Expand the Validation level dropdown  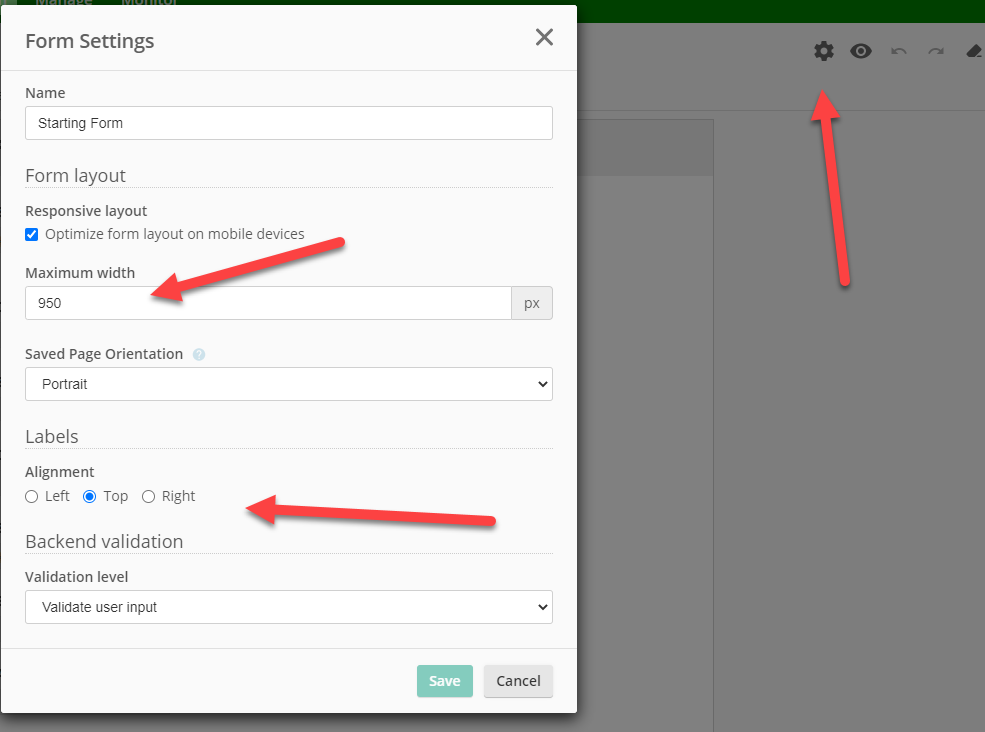coord(288,607)
